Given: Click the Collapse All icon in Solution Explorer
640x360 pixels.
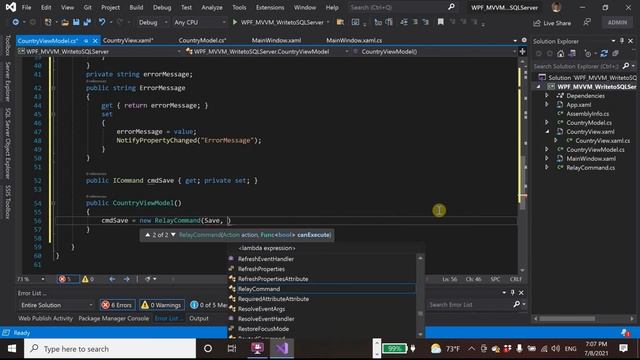Looking at the screenshot, I should (x=616, y=53).
